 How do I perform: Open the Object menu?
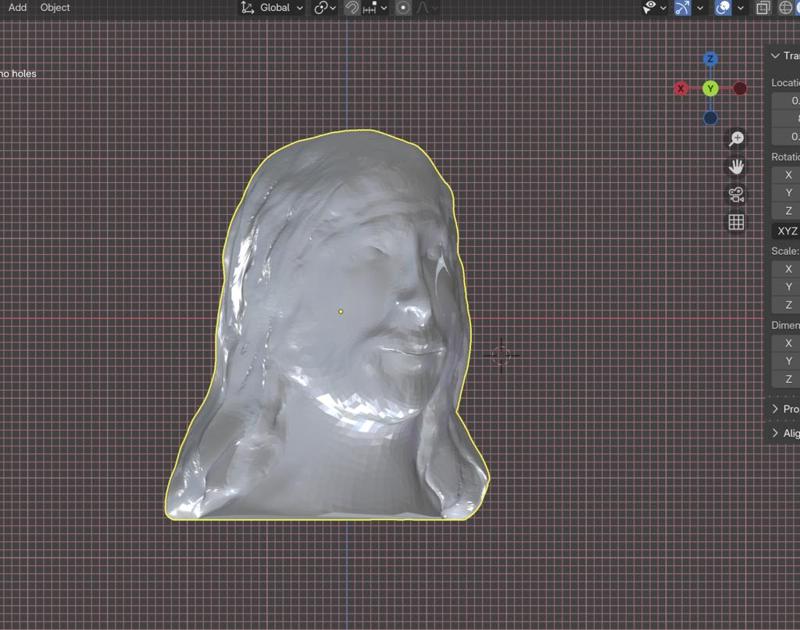tap(55, 8)
